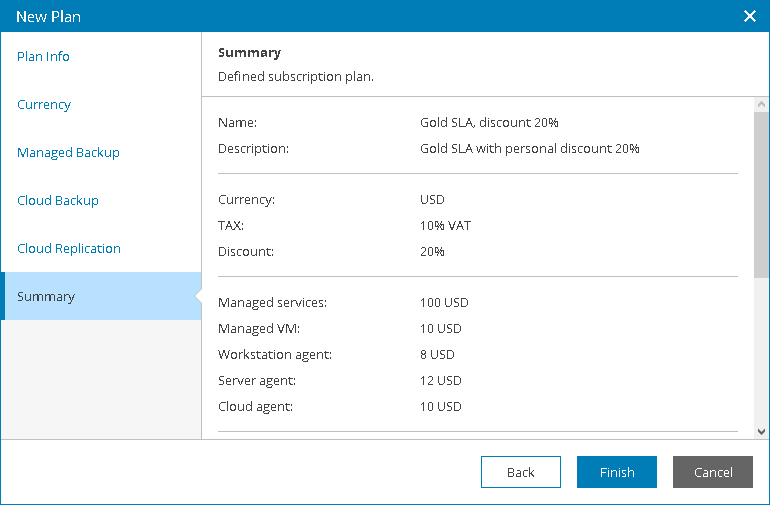Click the Back button
Screen dimensions: 770x505
521,472
